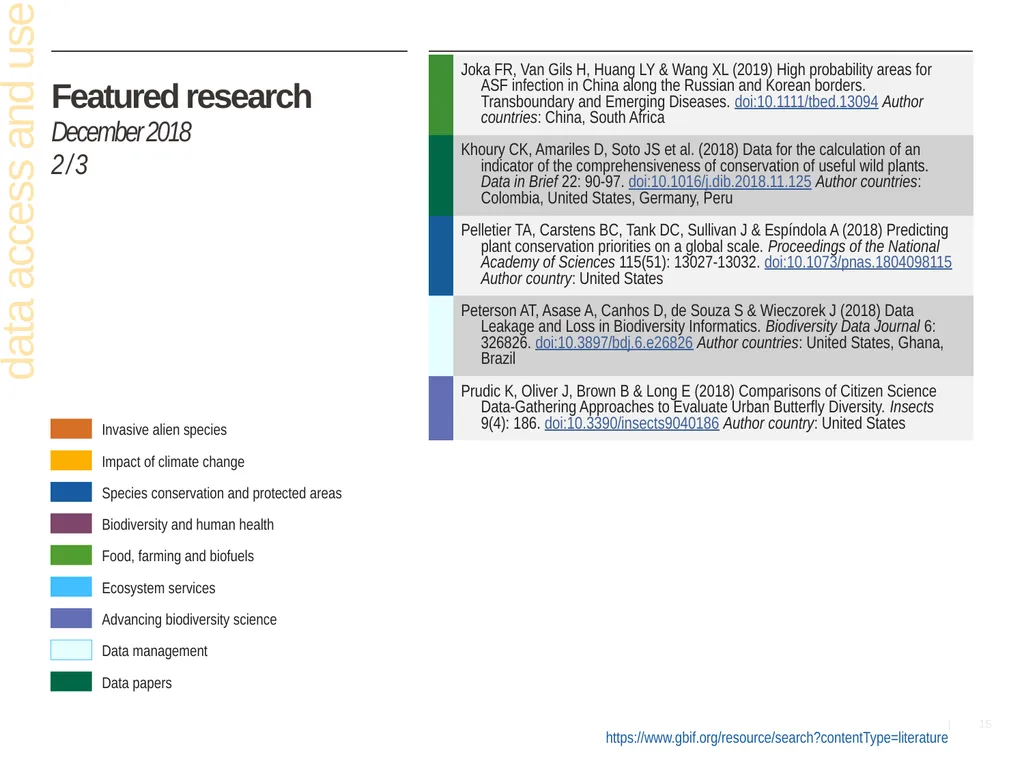Click the purple Biodiversity and human health swatch

(x=71, y=524)
